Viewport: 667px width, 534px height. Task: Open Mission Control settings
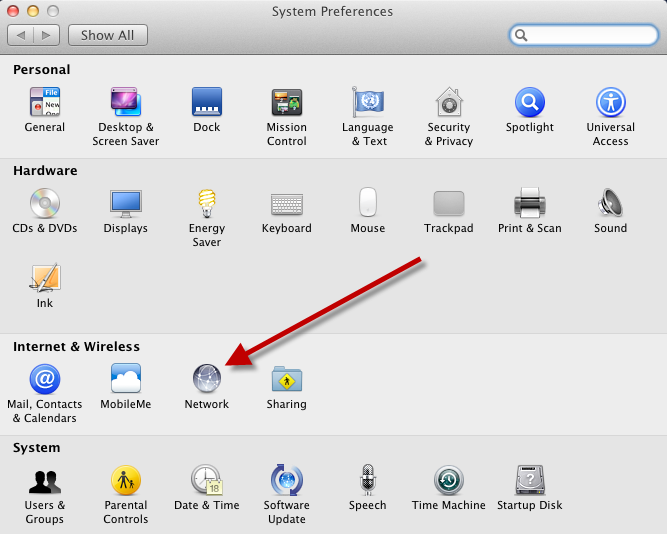[x=287, y=103]
